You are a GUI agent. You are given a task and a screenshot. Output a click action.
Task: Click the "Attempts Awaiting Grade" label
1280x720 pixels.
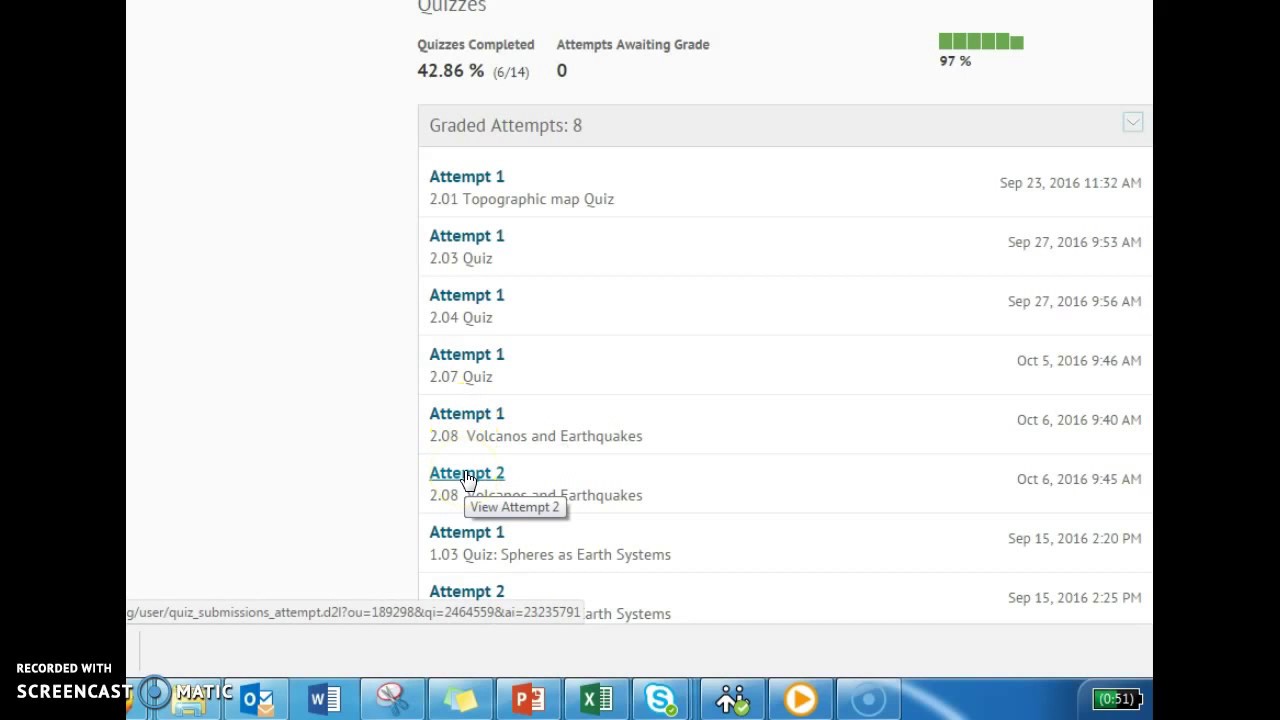633,44
